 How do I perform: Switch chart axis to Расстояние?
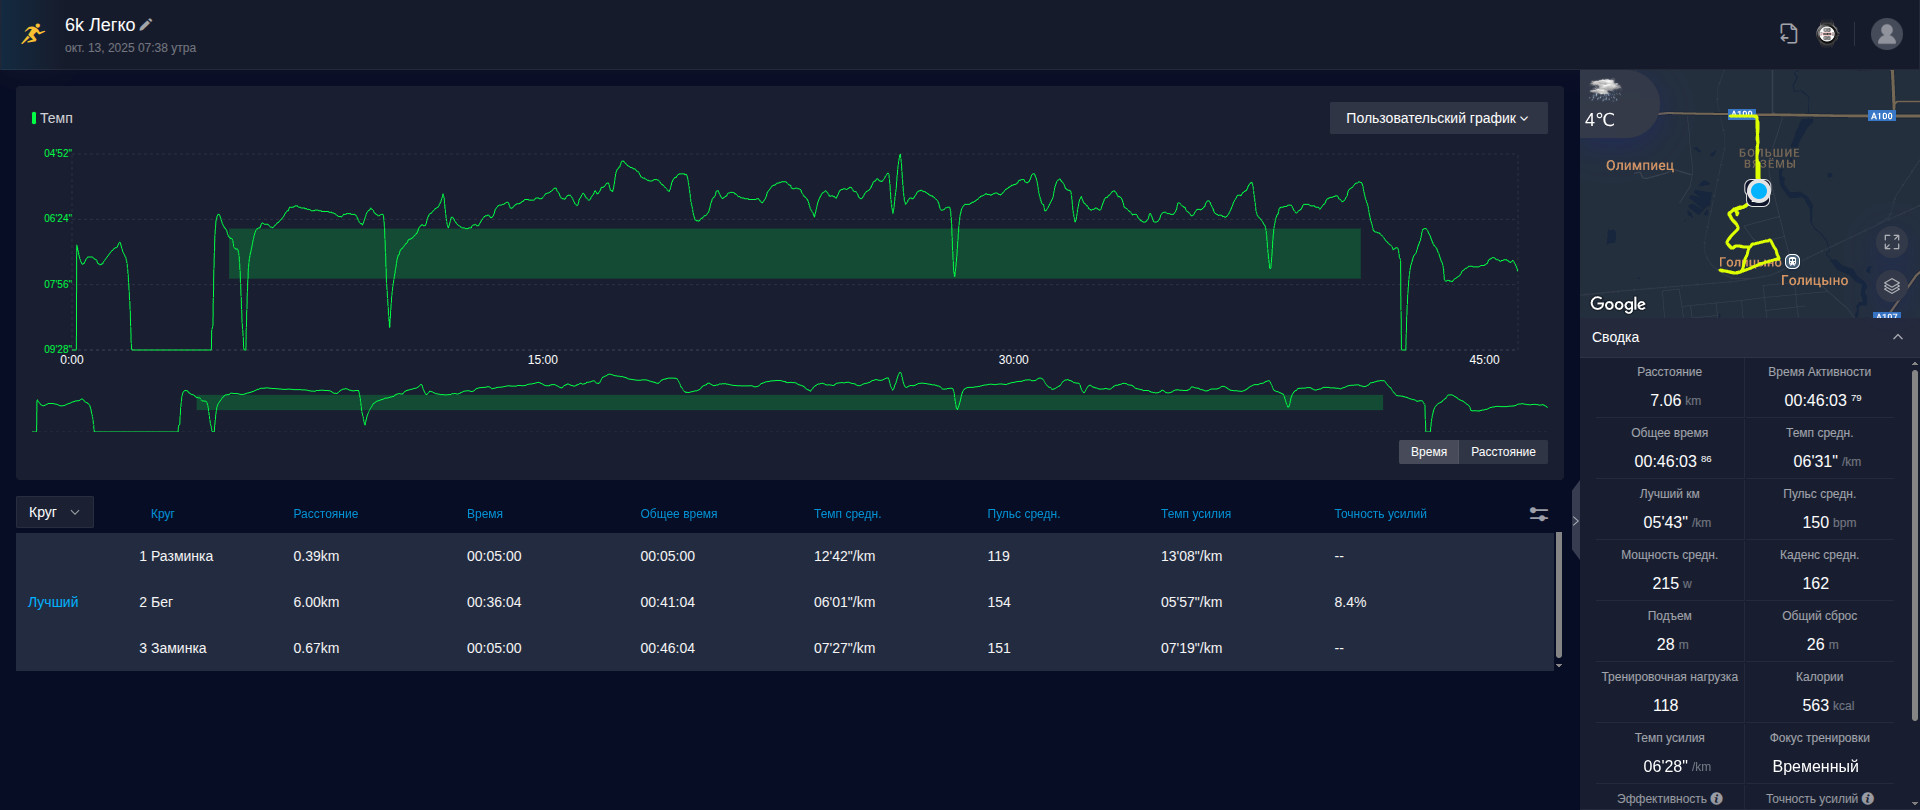tap(1503, 452)
